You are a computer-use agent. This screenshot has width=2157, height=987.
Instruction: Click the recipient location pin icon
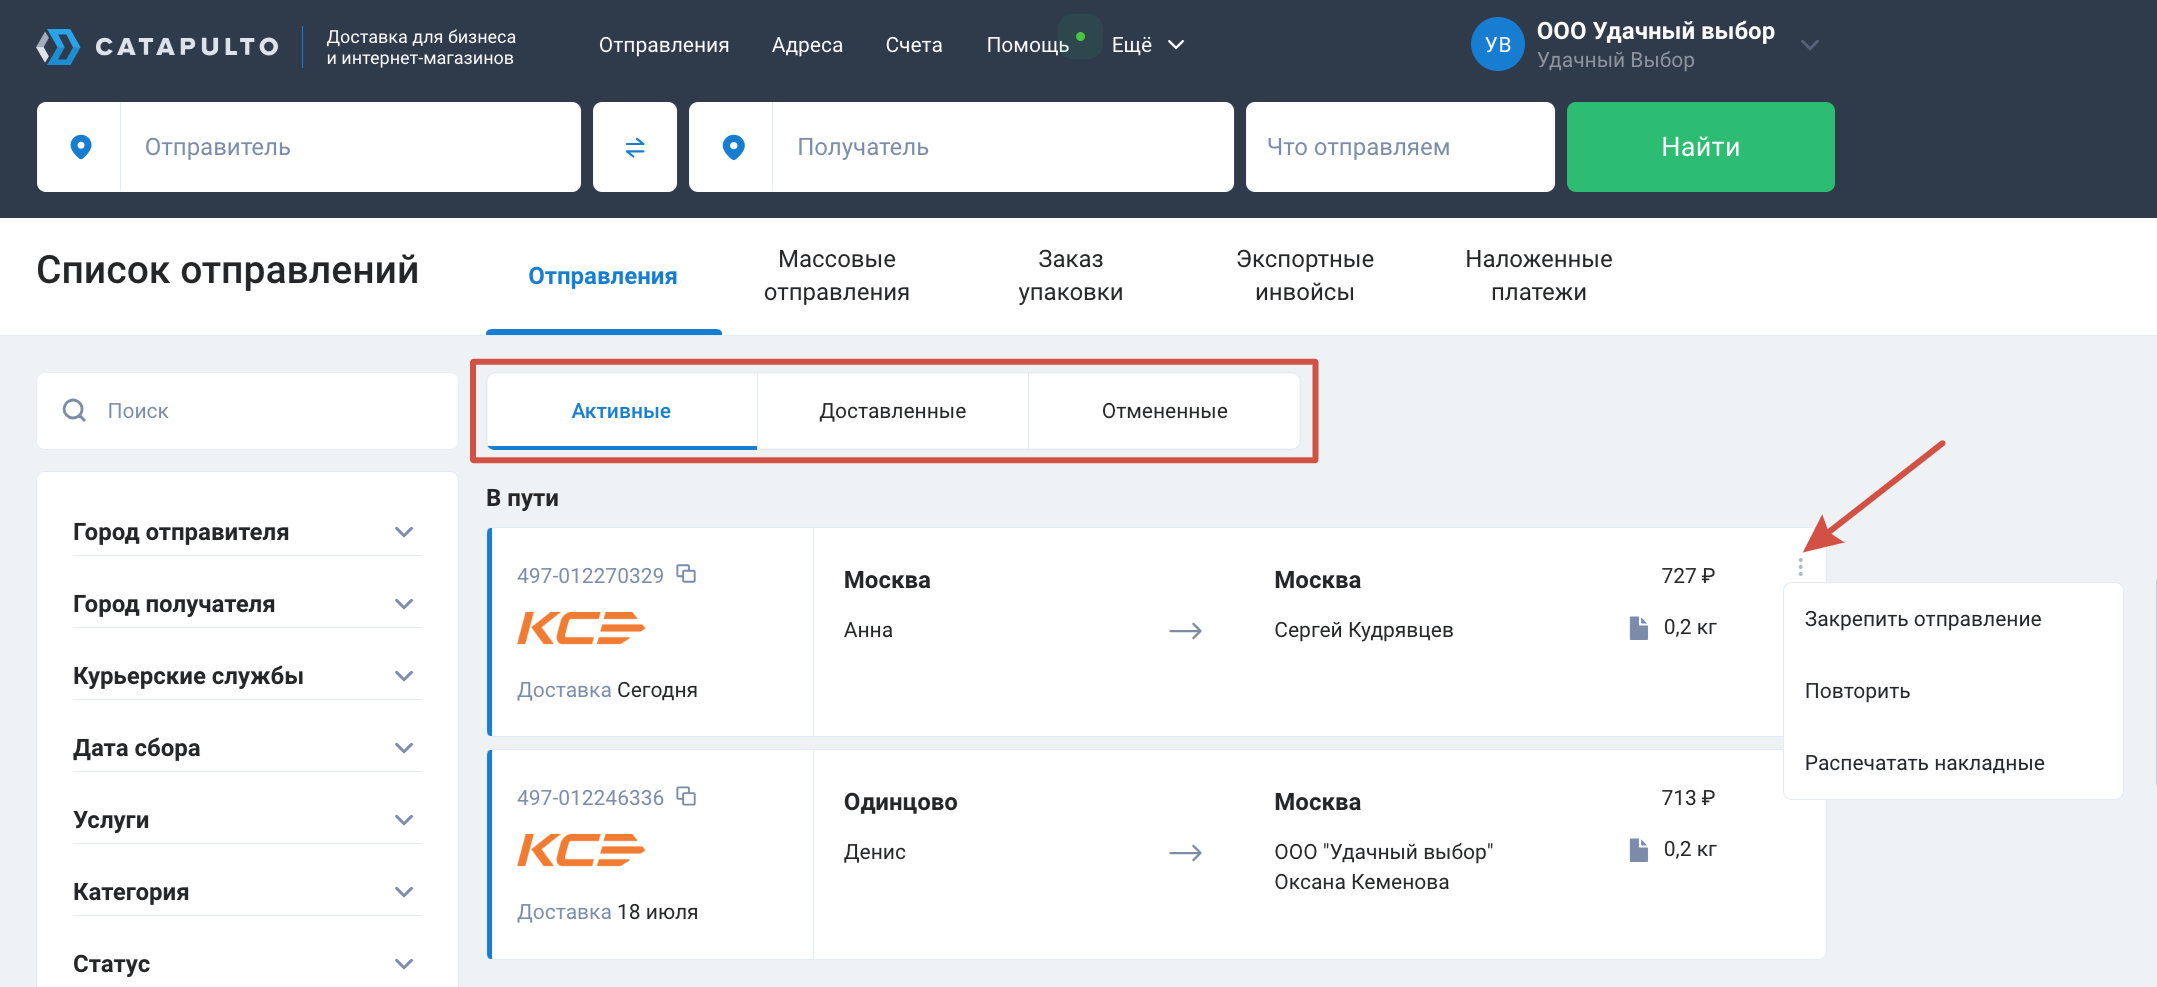point(733,147)
